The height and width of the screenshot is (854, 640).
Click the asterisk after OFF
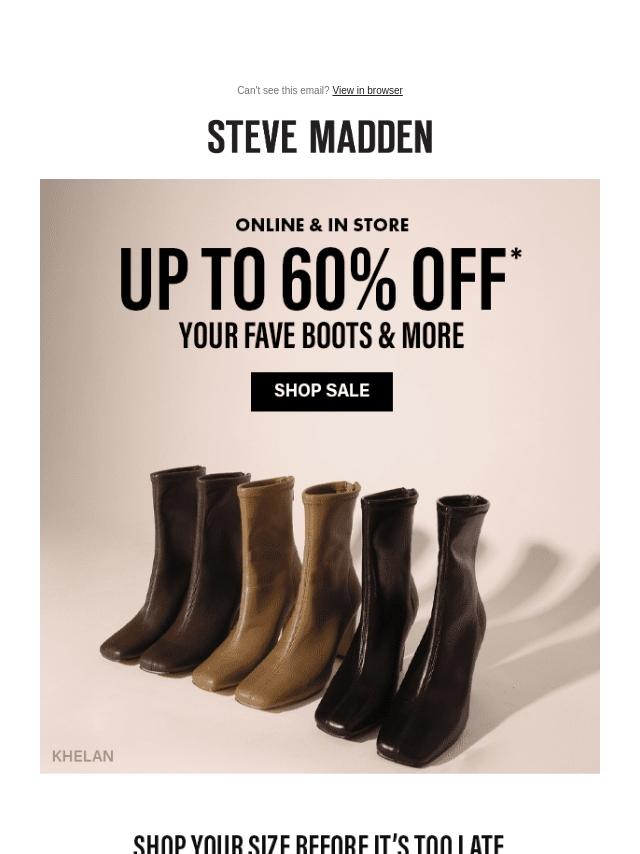(x=516, y=254)
